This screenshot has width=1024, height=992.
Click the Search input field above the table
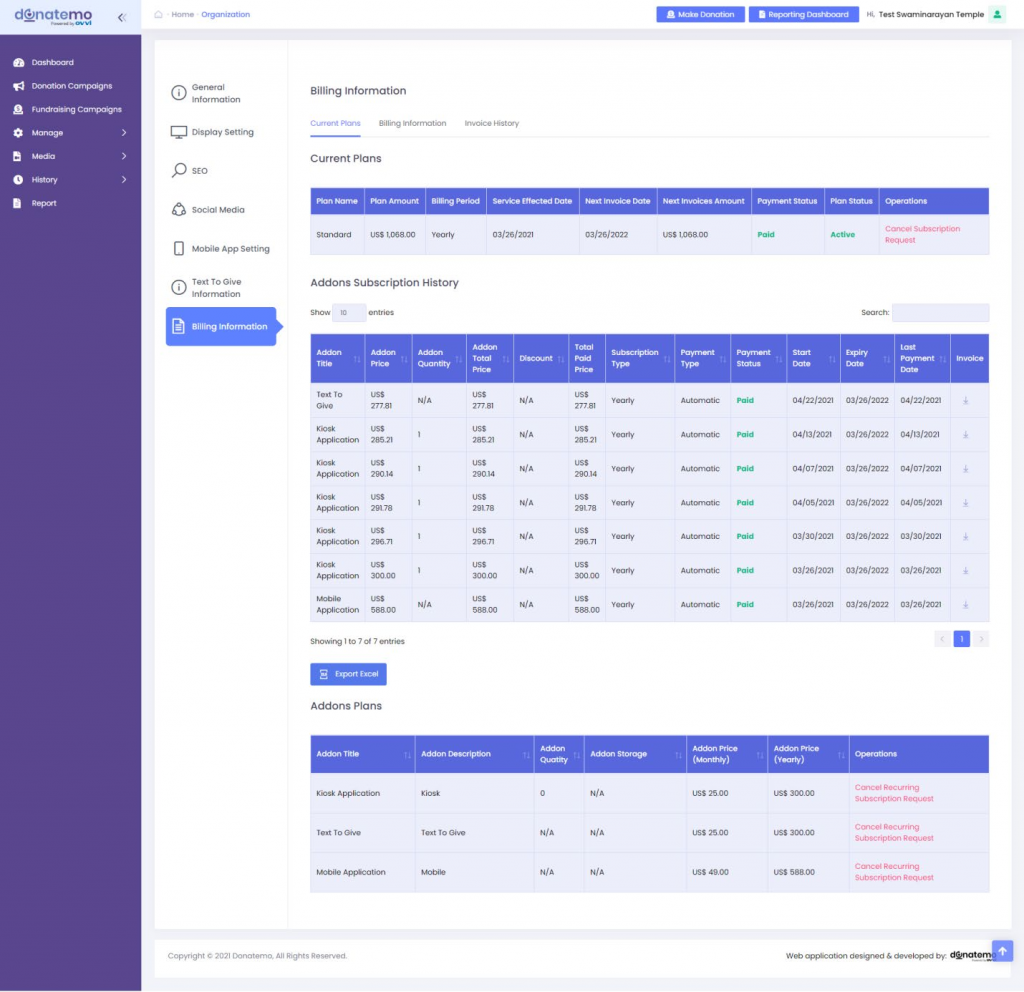click(x=940, y=312)
